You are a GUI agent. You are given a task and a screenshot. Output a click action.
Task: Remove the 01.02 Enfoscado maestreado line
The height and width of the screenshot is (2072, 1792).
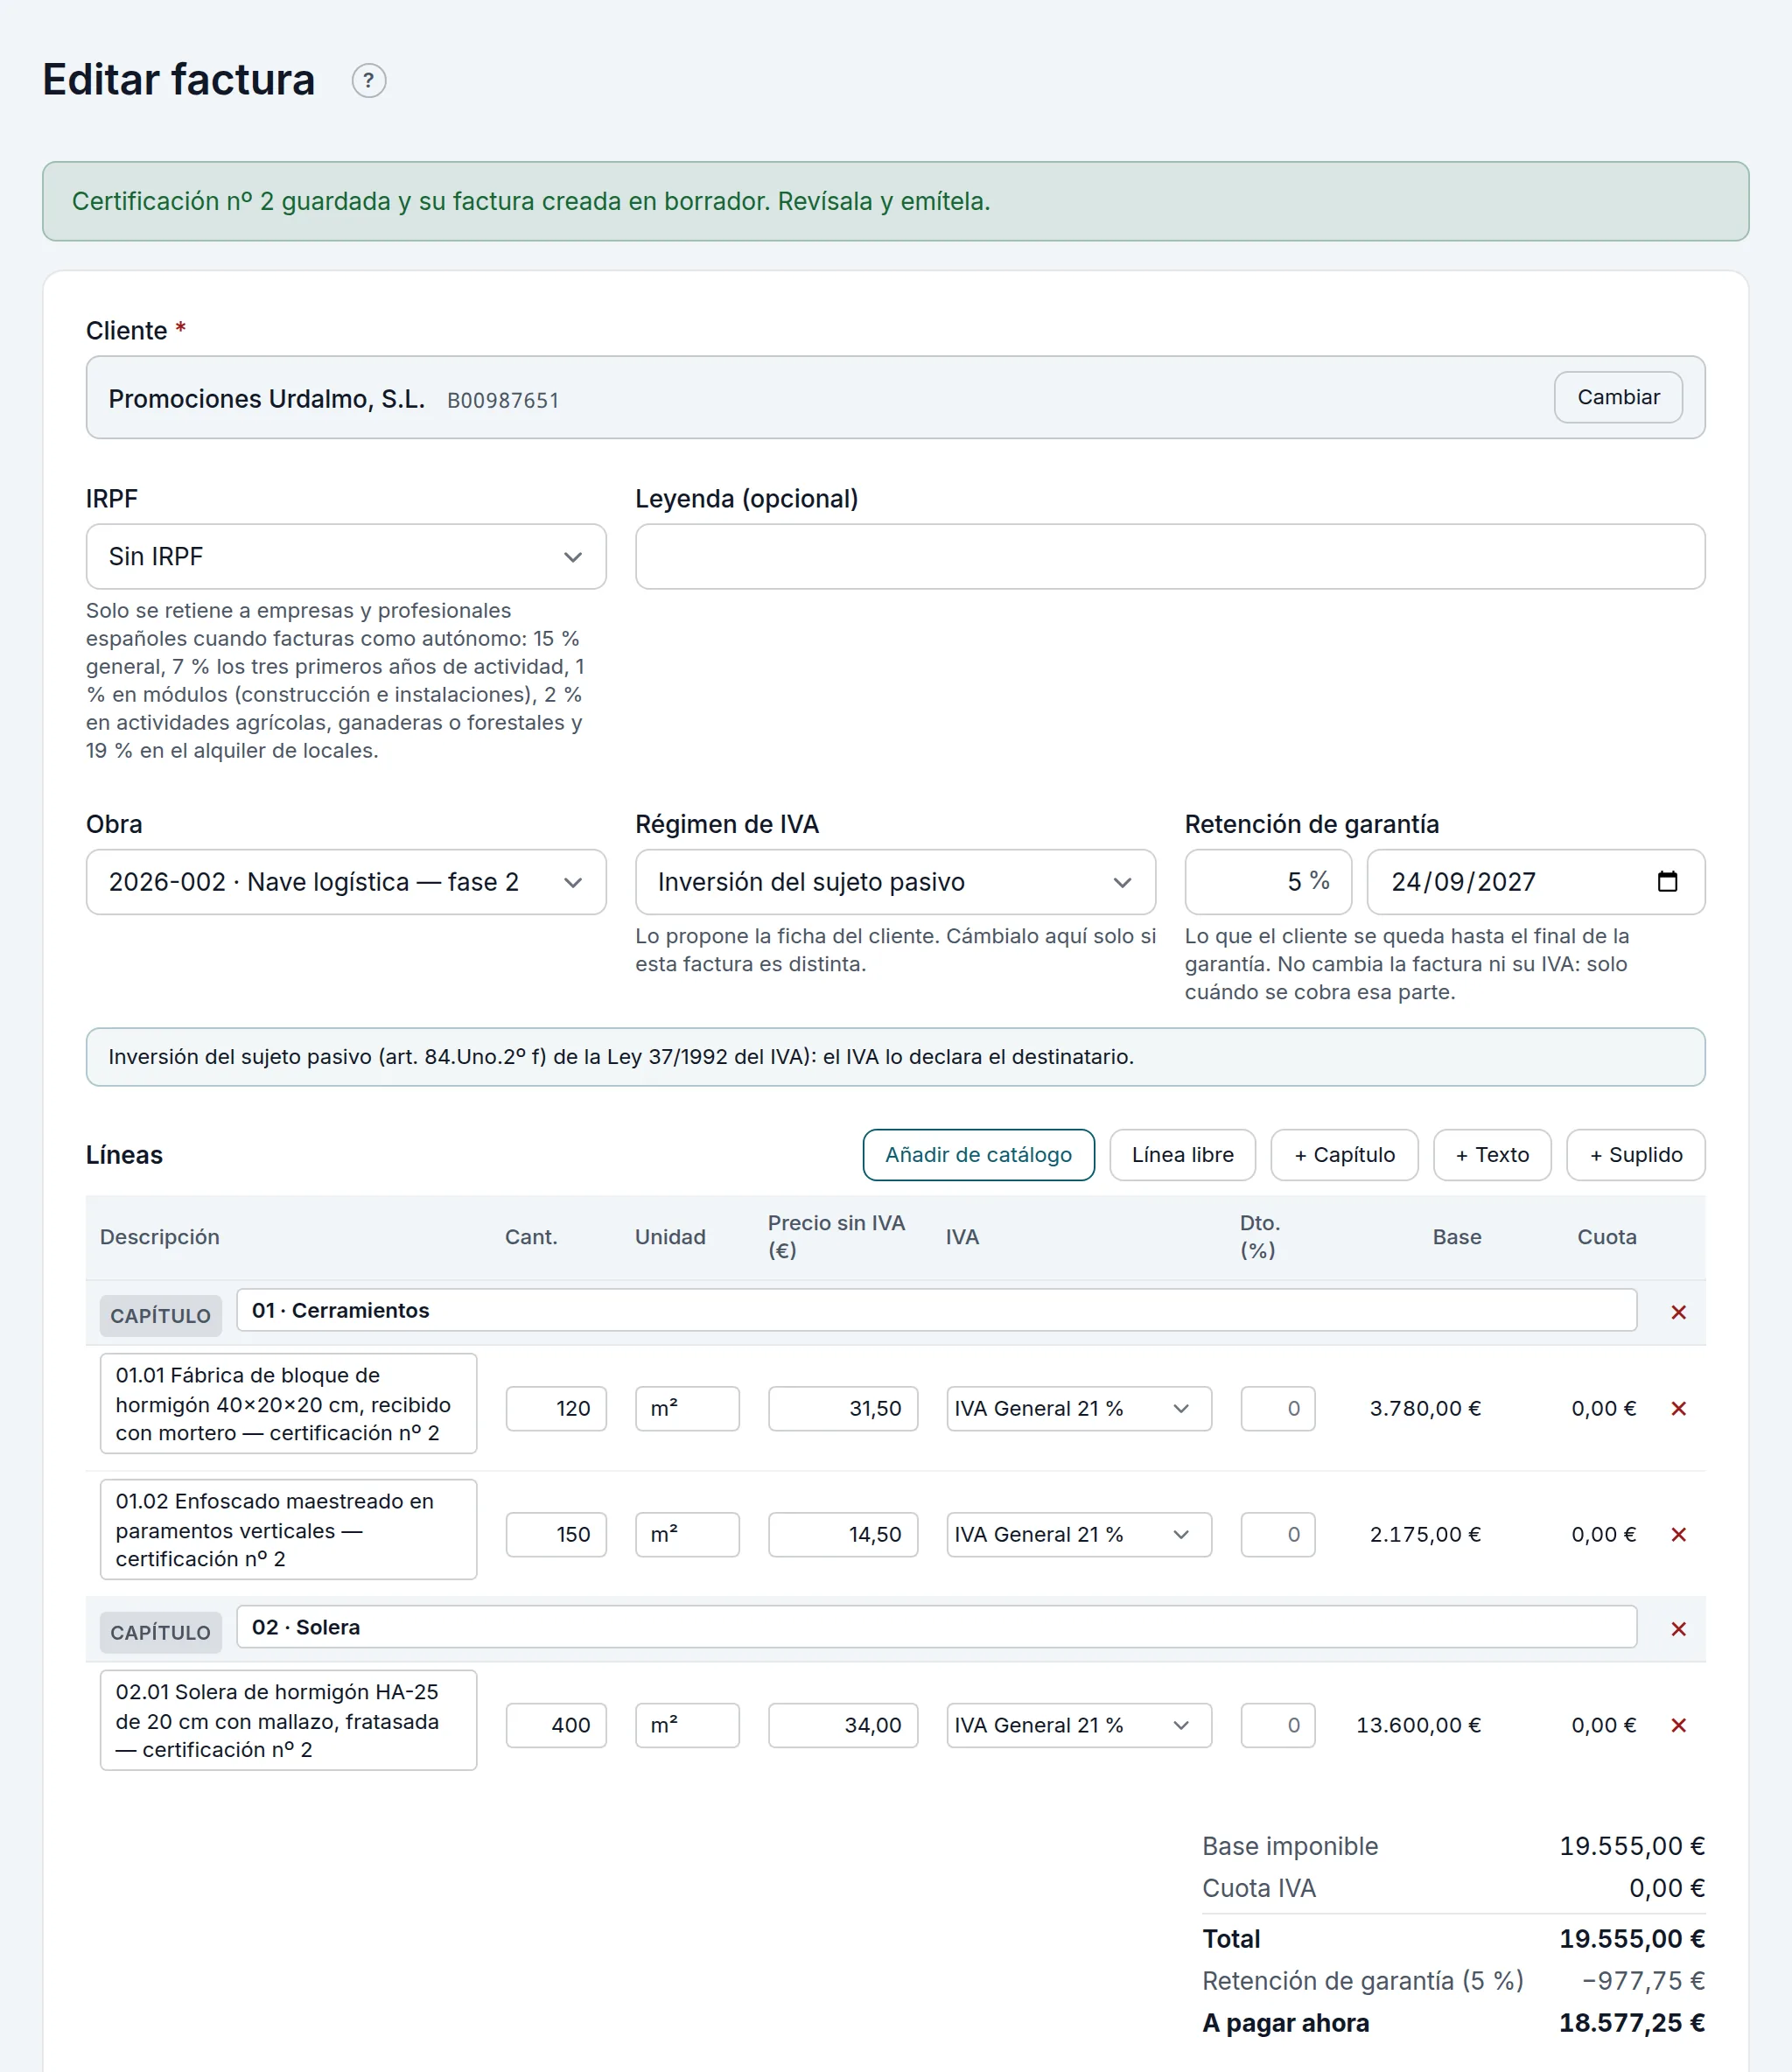point(1678,1534)
